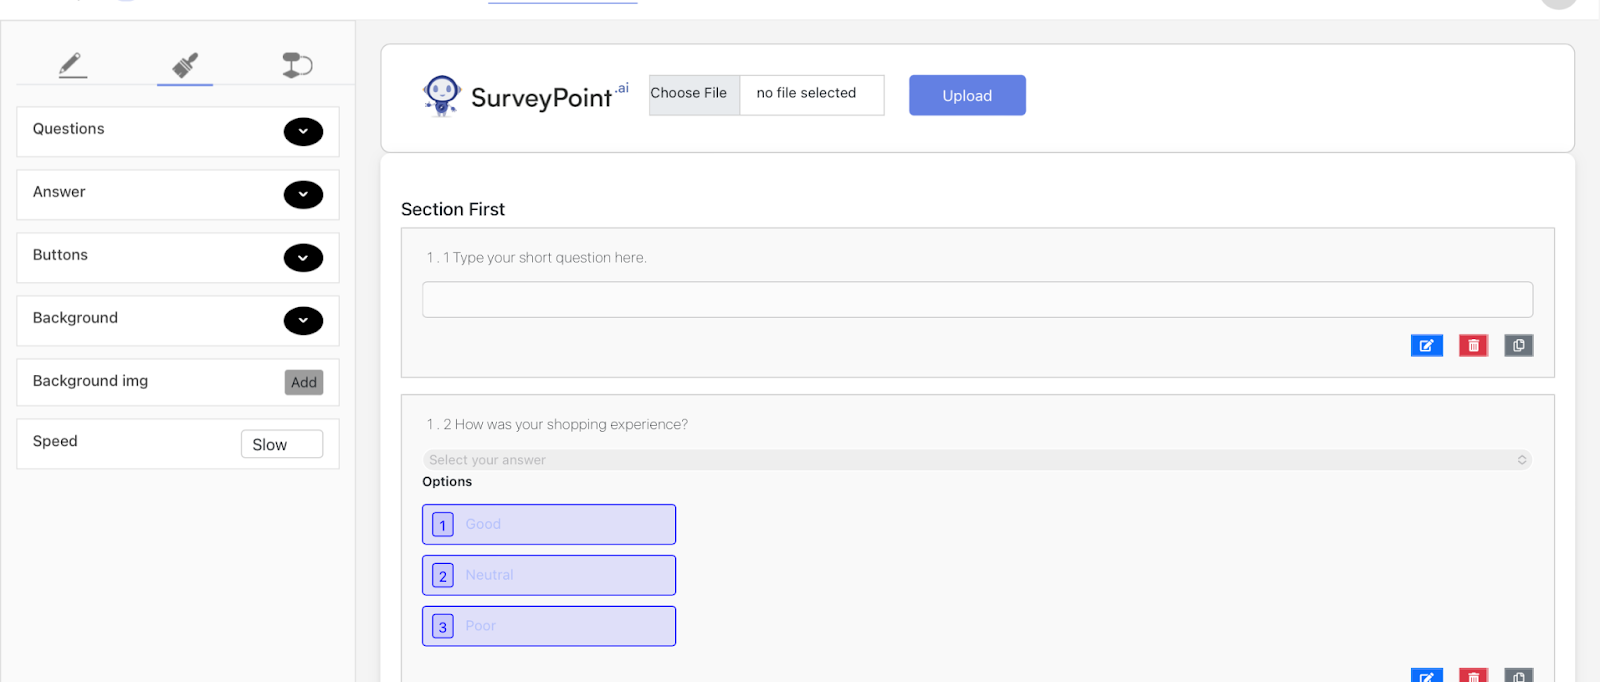Open the logic flow tab icon

tap(297, 66)
